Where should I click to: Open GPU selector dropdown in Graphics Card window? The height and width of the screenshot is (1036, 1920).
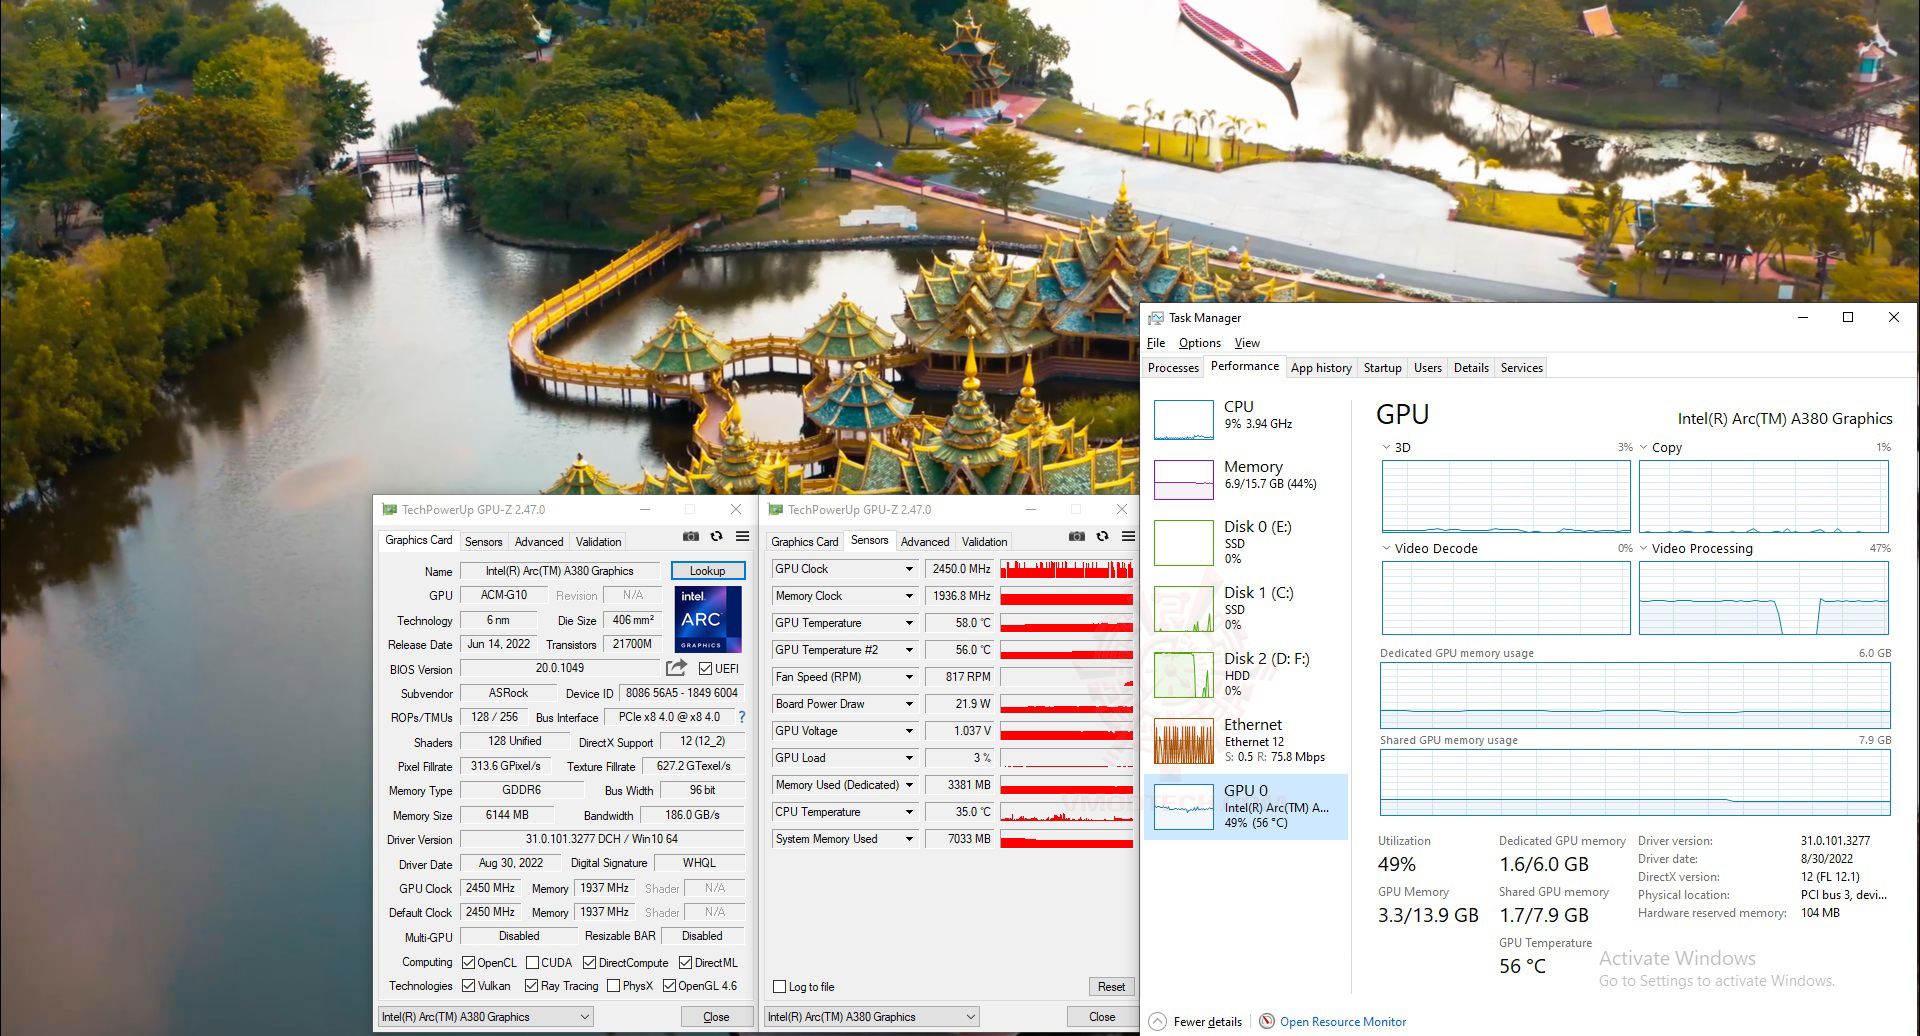pyautogui.click(x=486, y=1017)
